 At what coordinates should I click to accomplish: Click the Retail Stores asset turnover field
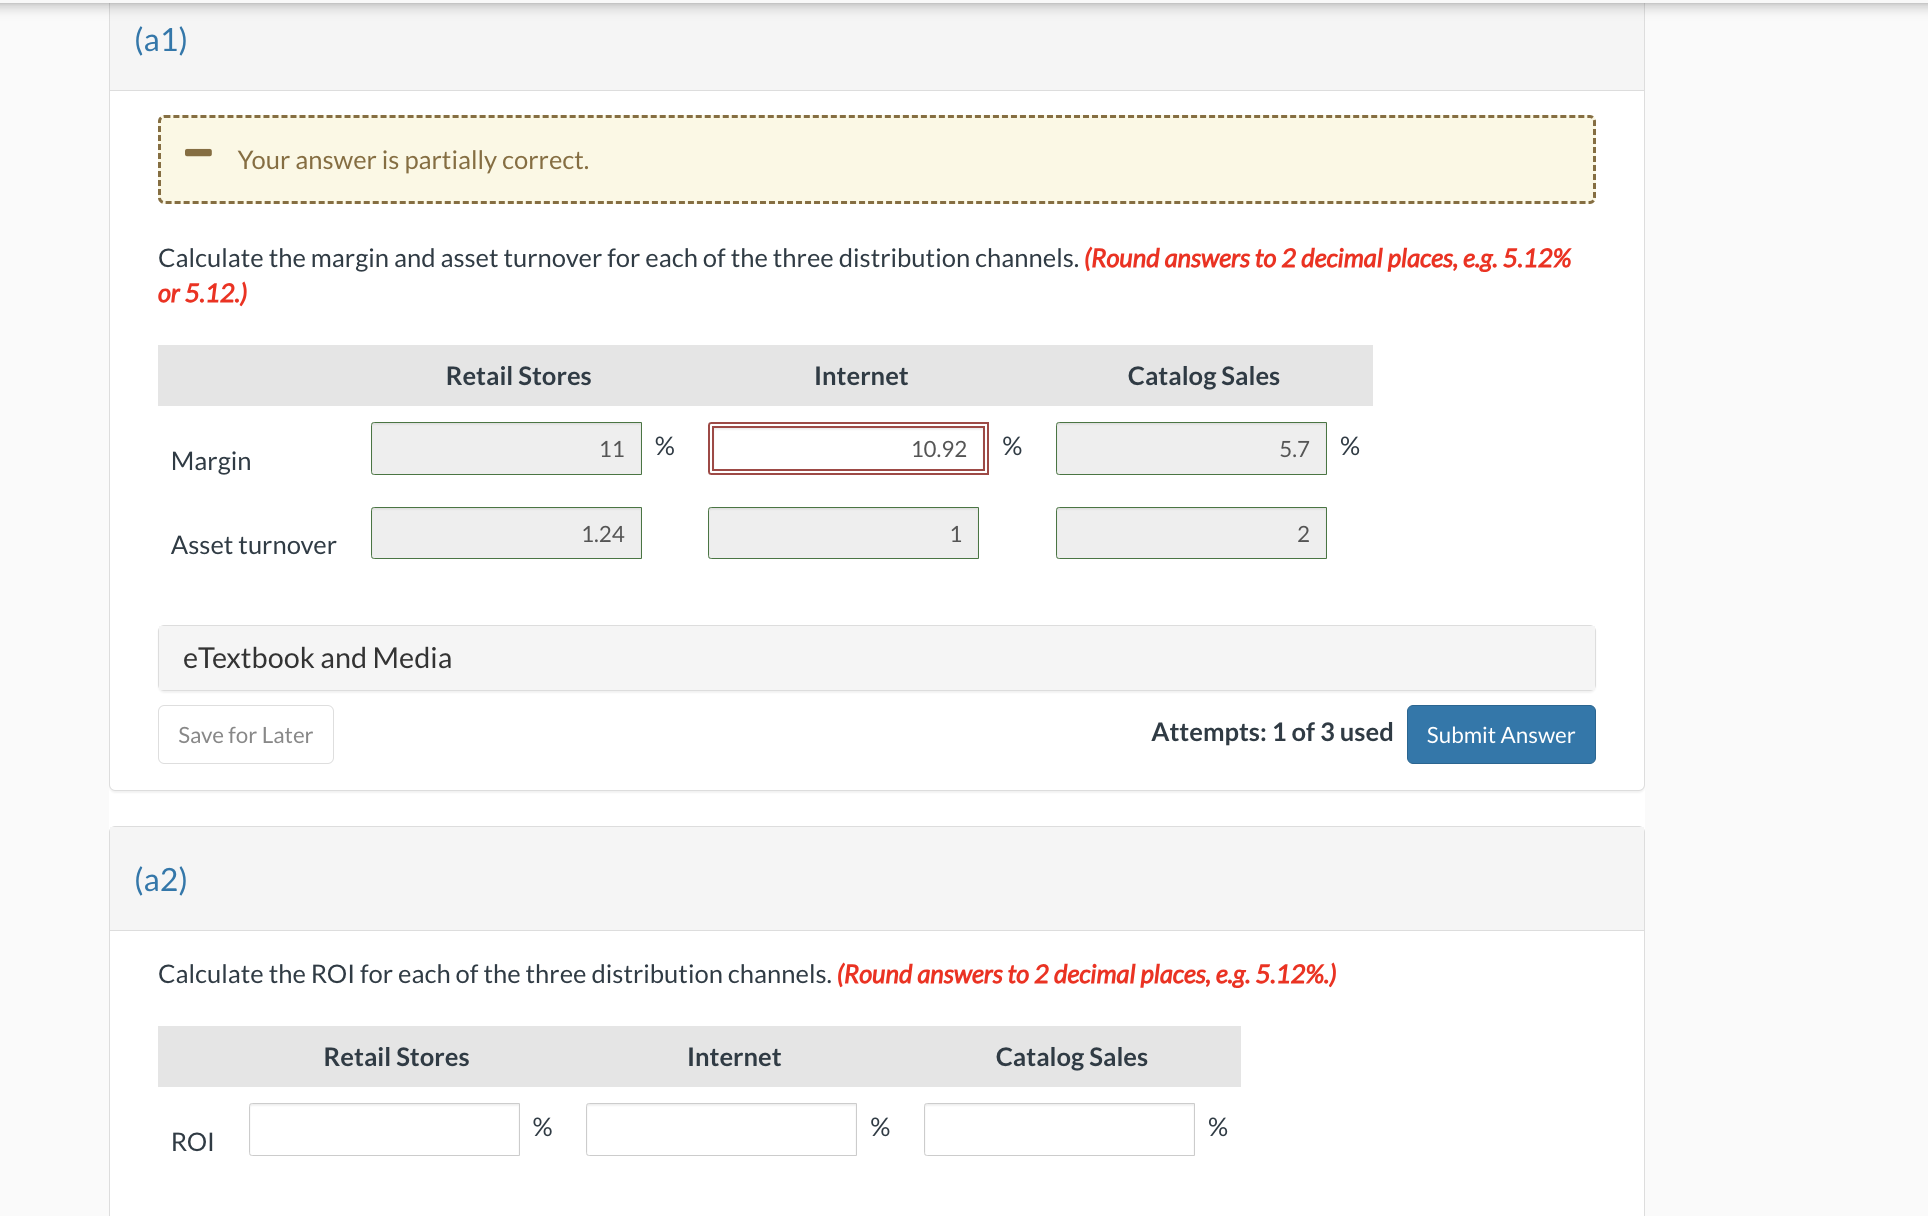[x=506, y=534]
